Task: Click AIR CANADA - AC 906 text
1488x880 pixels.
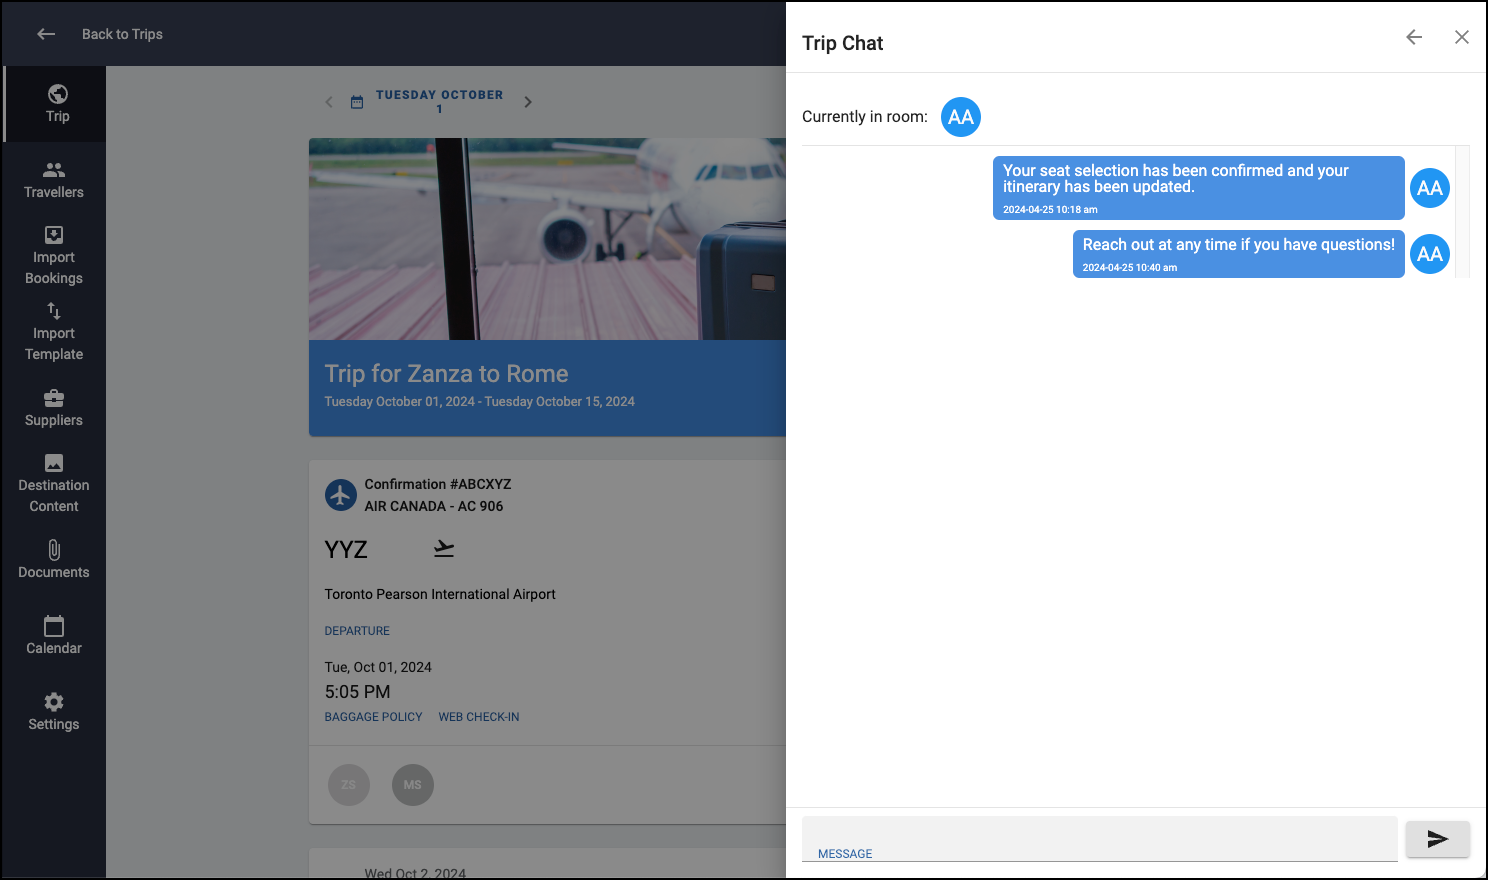Action: [x=434, y=506]
